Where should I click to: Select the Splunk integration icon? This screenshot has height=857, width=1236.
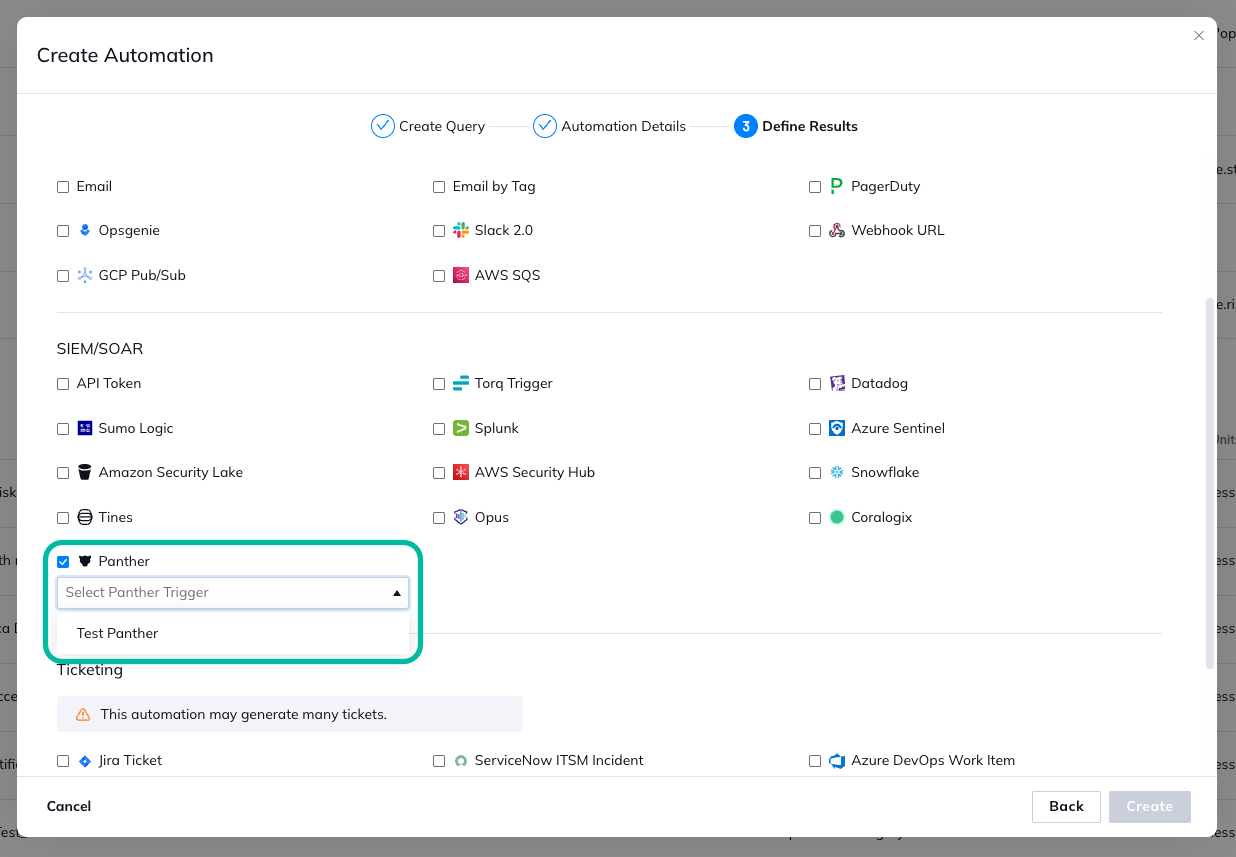[x=459, y=428]
